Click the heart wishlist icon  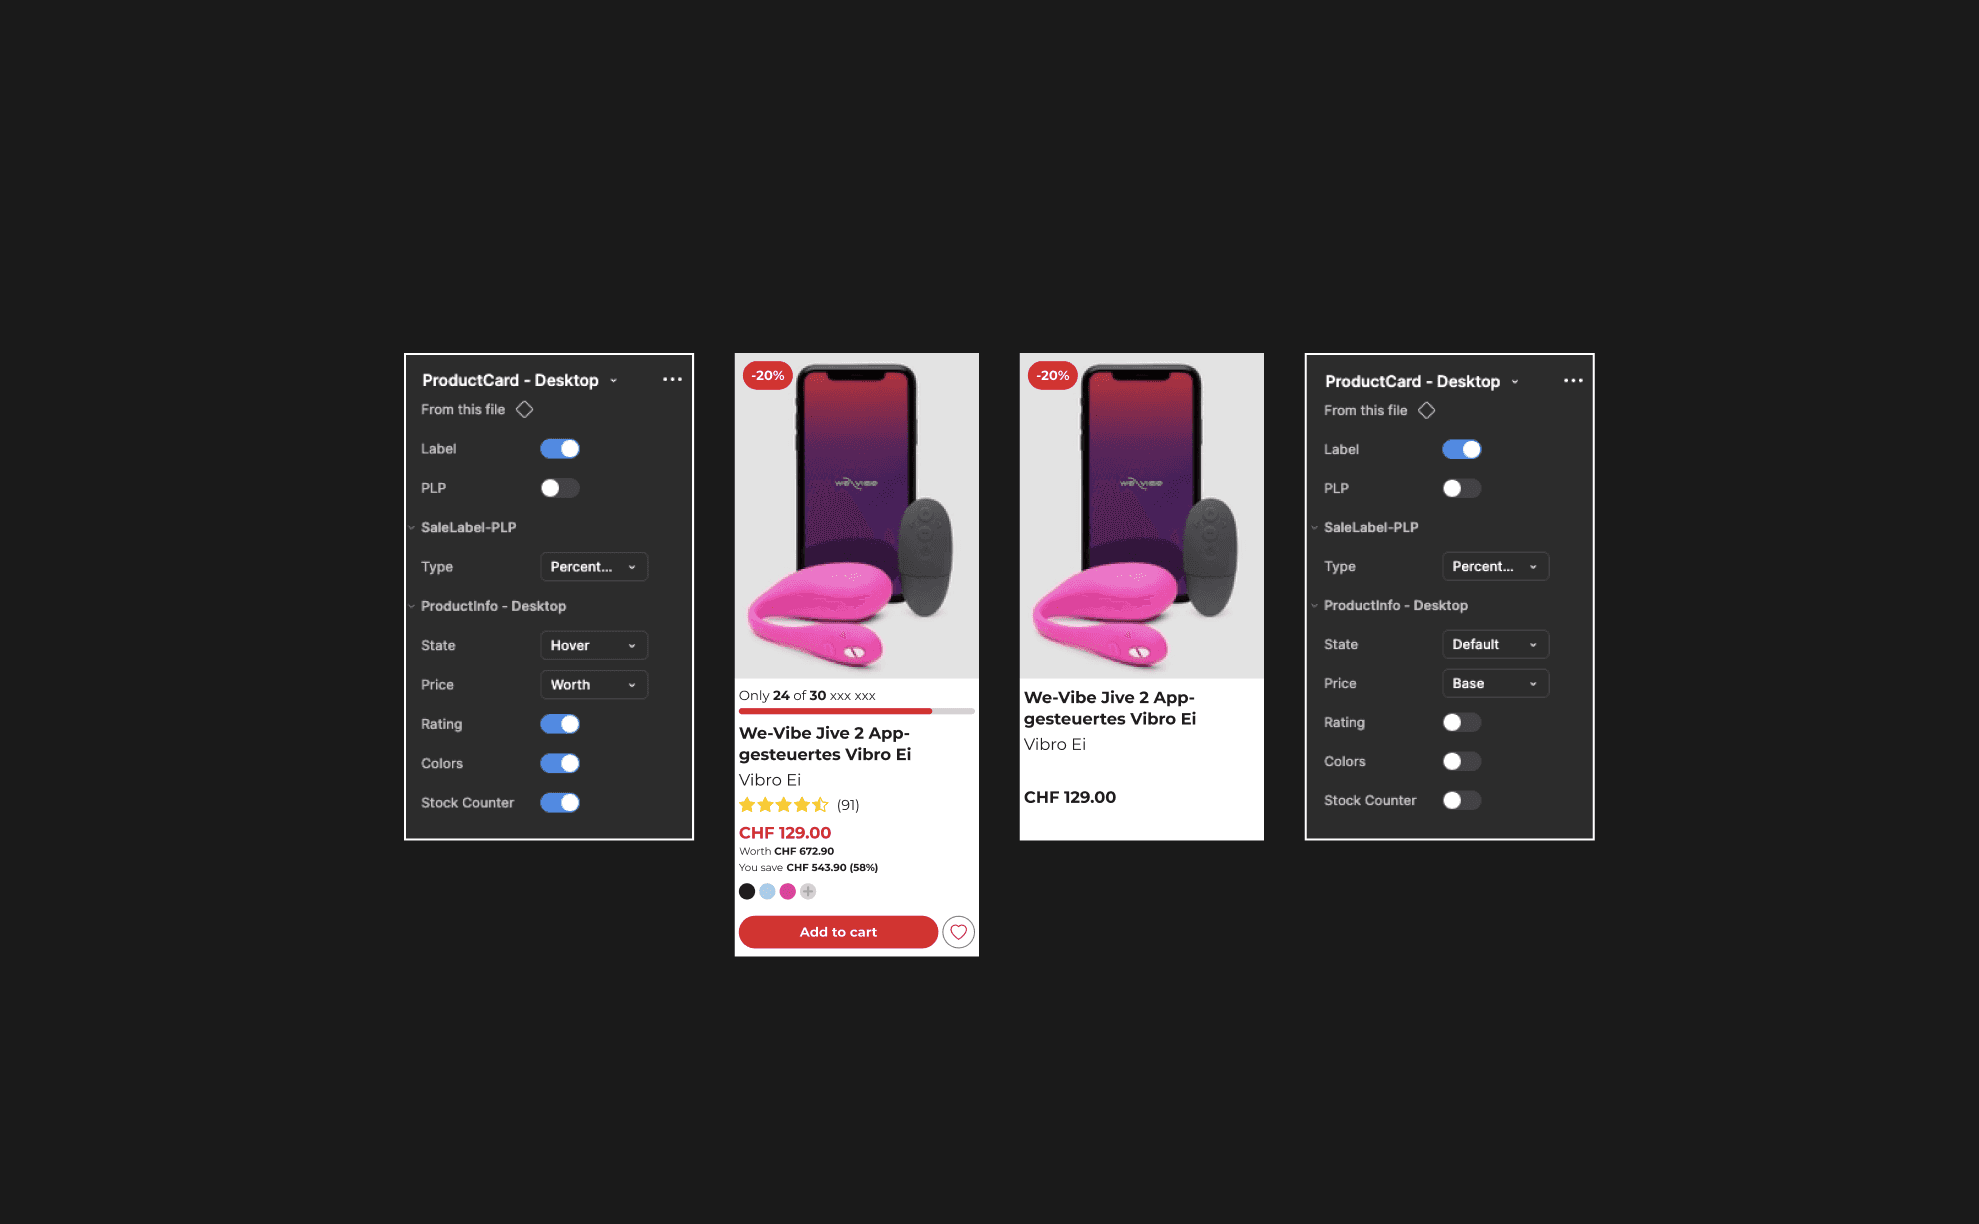click(x=958, y=932)
